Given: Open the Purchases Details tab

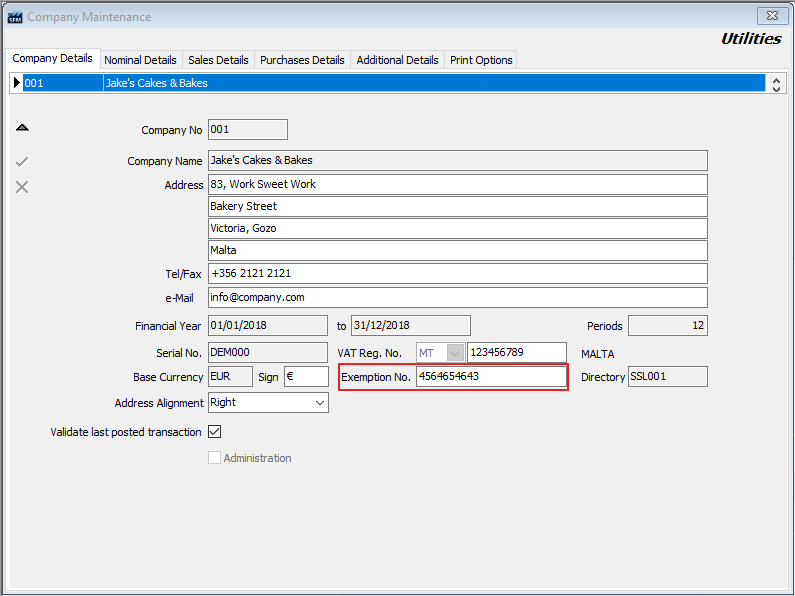Looking at the screenshot, I should point(302,60).
